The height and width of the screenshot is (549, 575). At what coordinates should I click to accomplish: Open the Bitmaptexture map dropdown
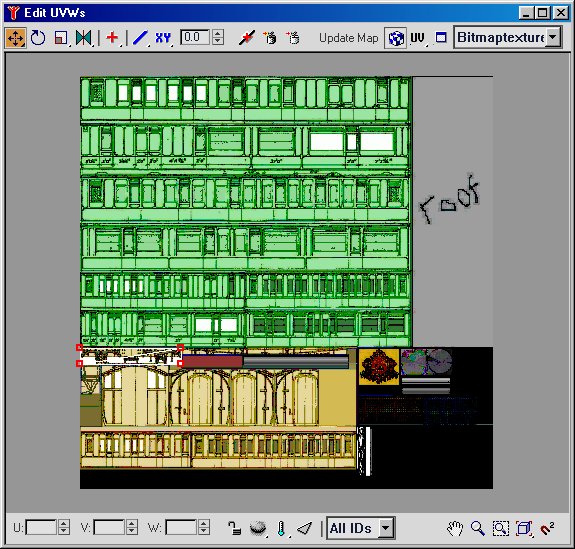point(508,37)
